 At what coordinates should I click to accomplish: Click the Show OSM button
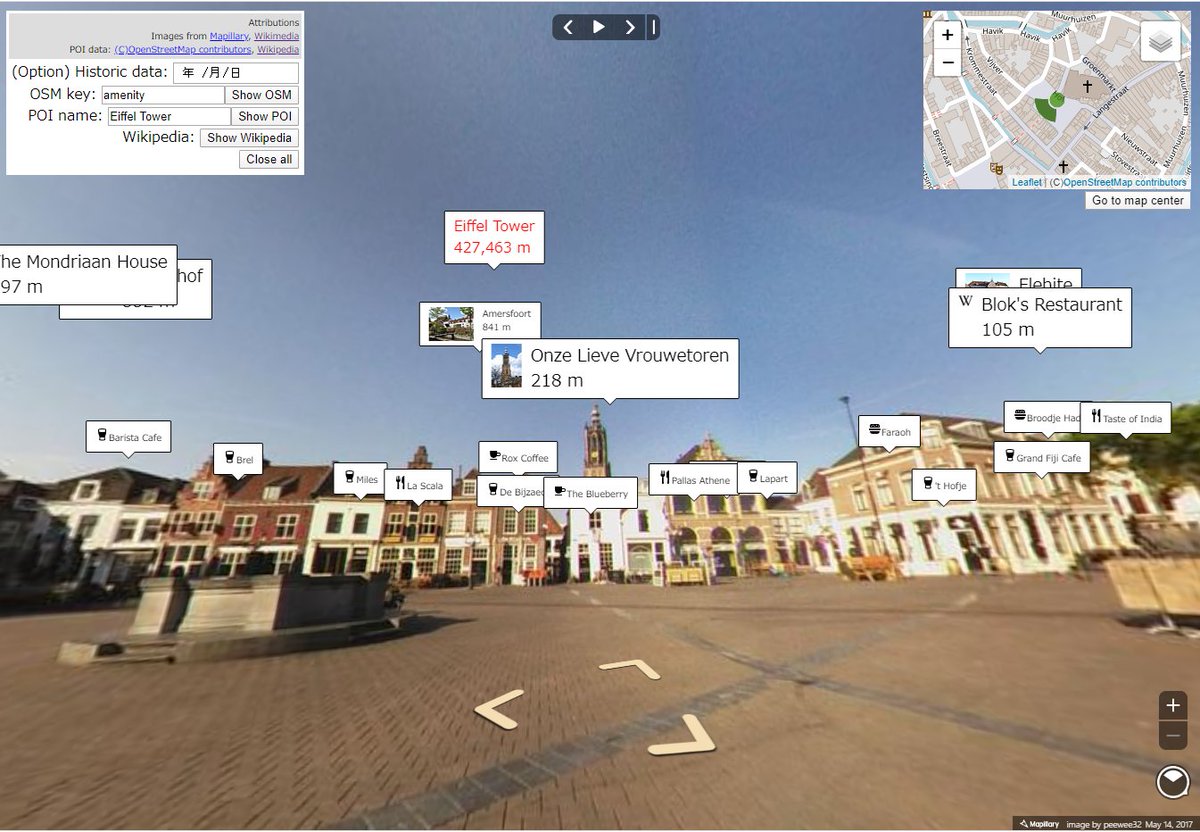[262, 95]
